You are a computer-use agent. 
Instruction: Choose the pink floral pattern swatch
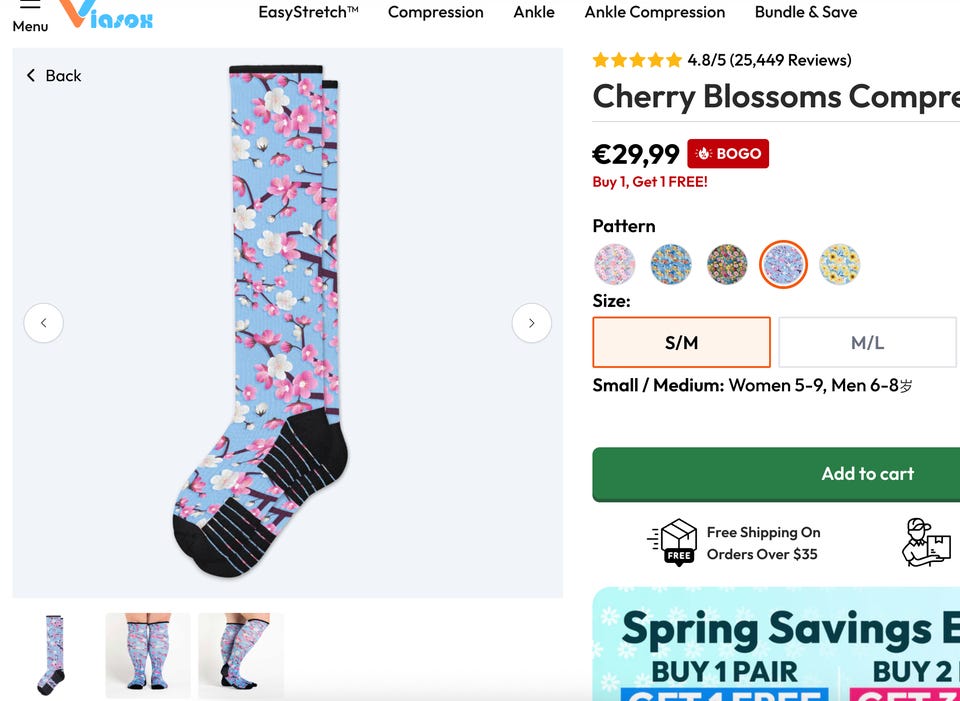[614, 265]
